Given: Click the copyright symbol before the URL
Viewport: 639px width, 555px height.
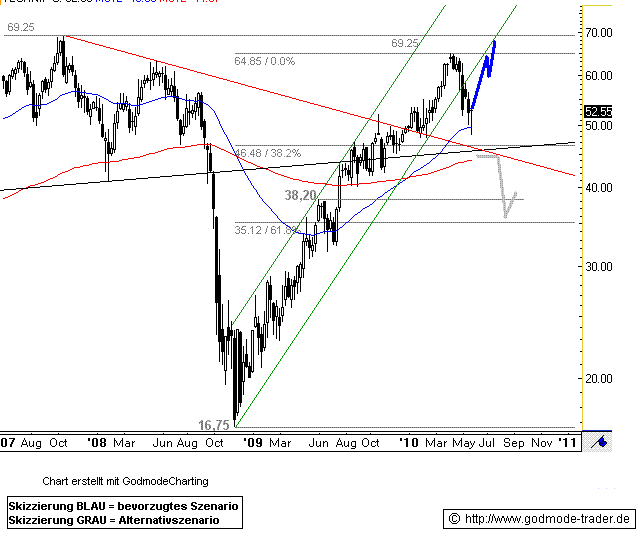Looking at the screenshot, I should coord(455,518).
